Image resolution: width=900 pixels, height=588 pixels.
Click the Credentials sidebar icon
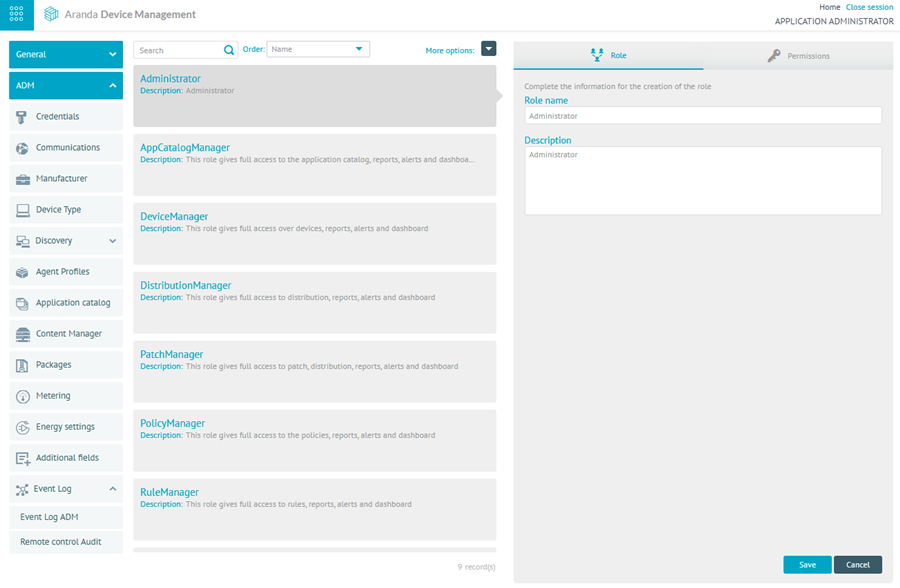click(x=22, y=117)
